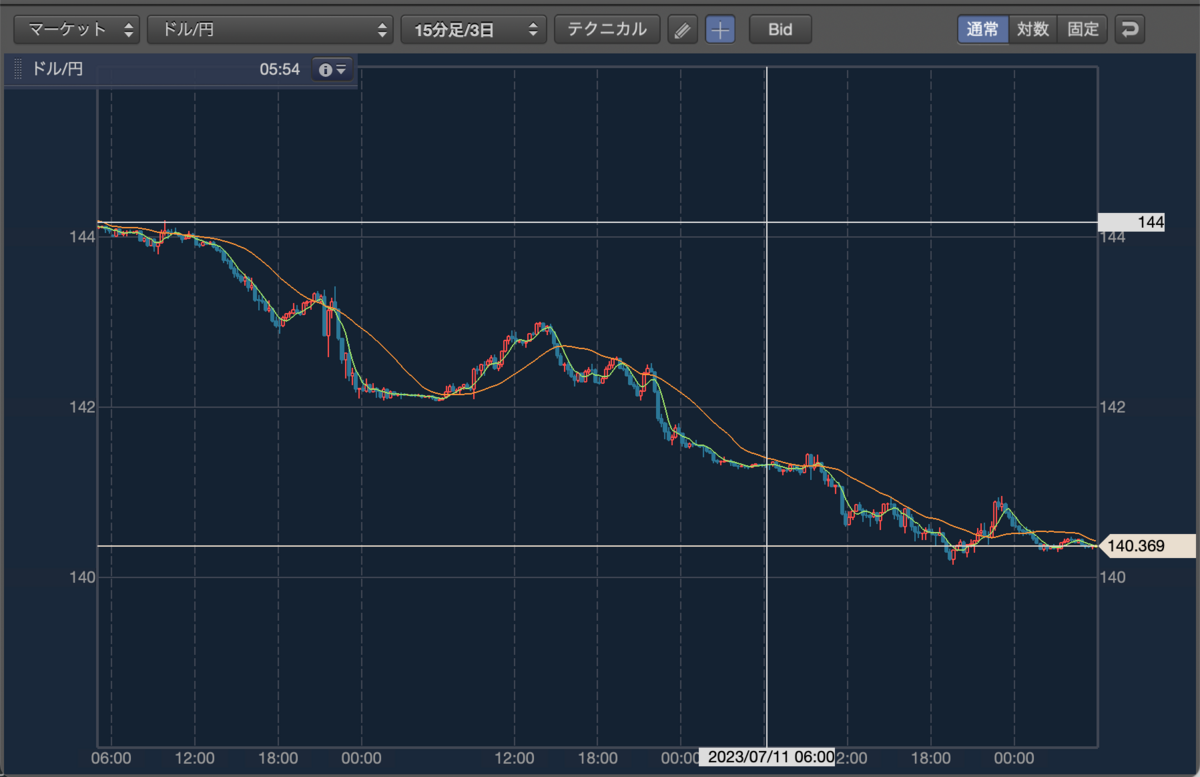
Task: Click the left axis label 142
Action: (81, 407)
